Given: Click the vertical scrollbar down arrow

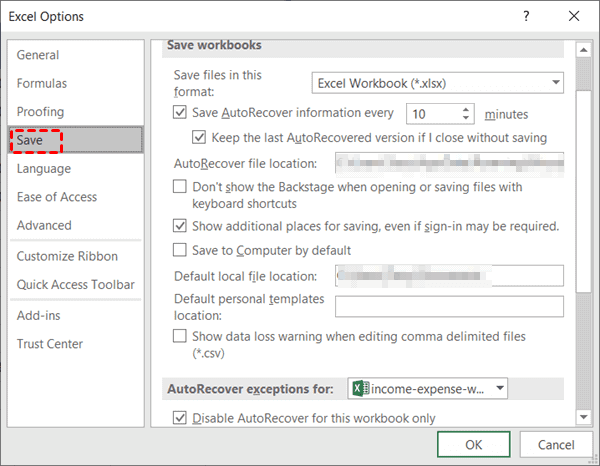Looking at the screenshot, I should point(583,416).
